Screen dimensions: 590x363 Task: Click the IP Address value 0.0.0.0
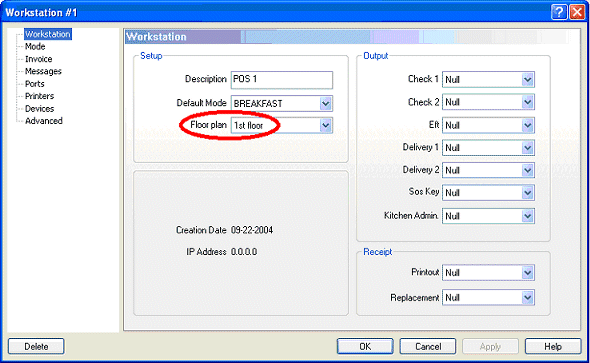pos(244,252)
